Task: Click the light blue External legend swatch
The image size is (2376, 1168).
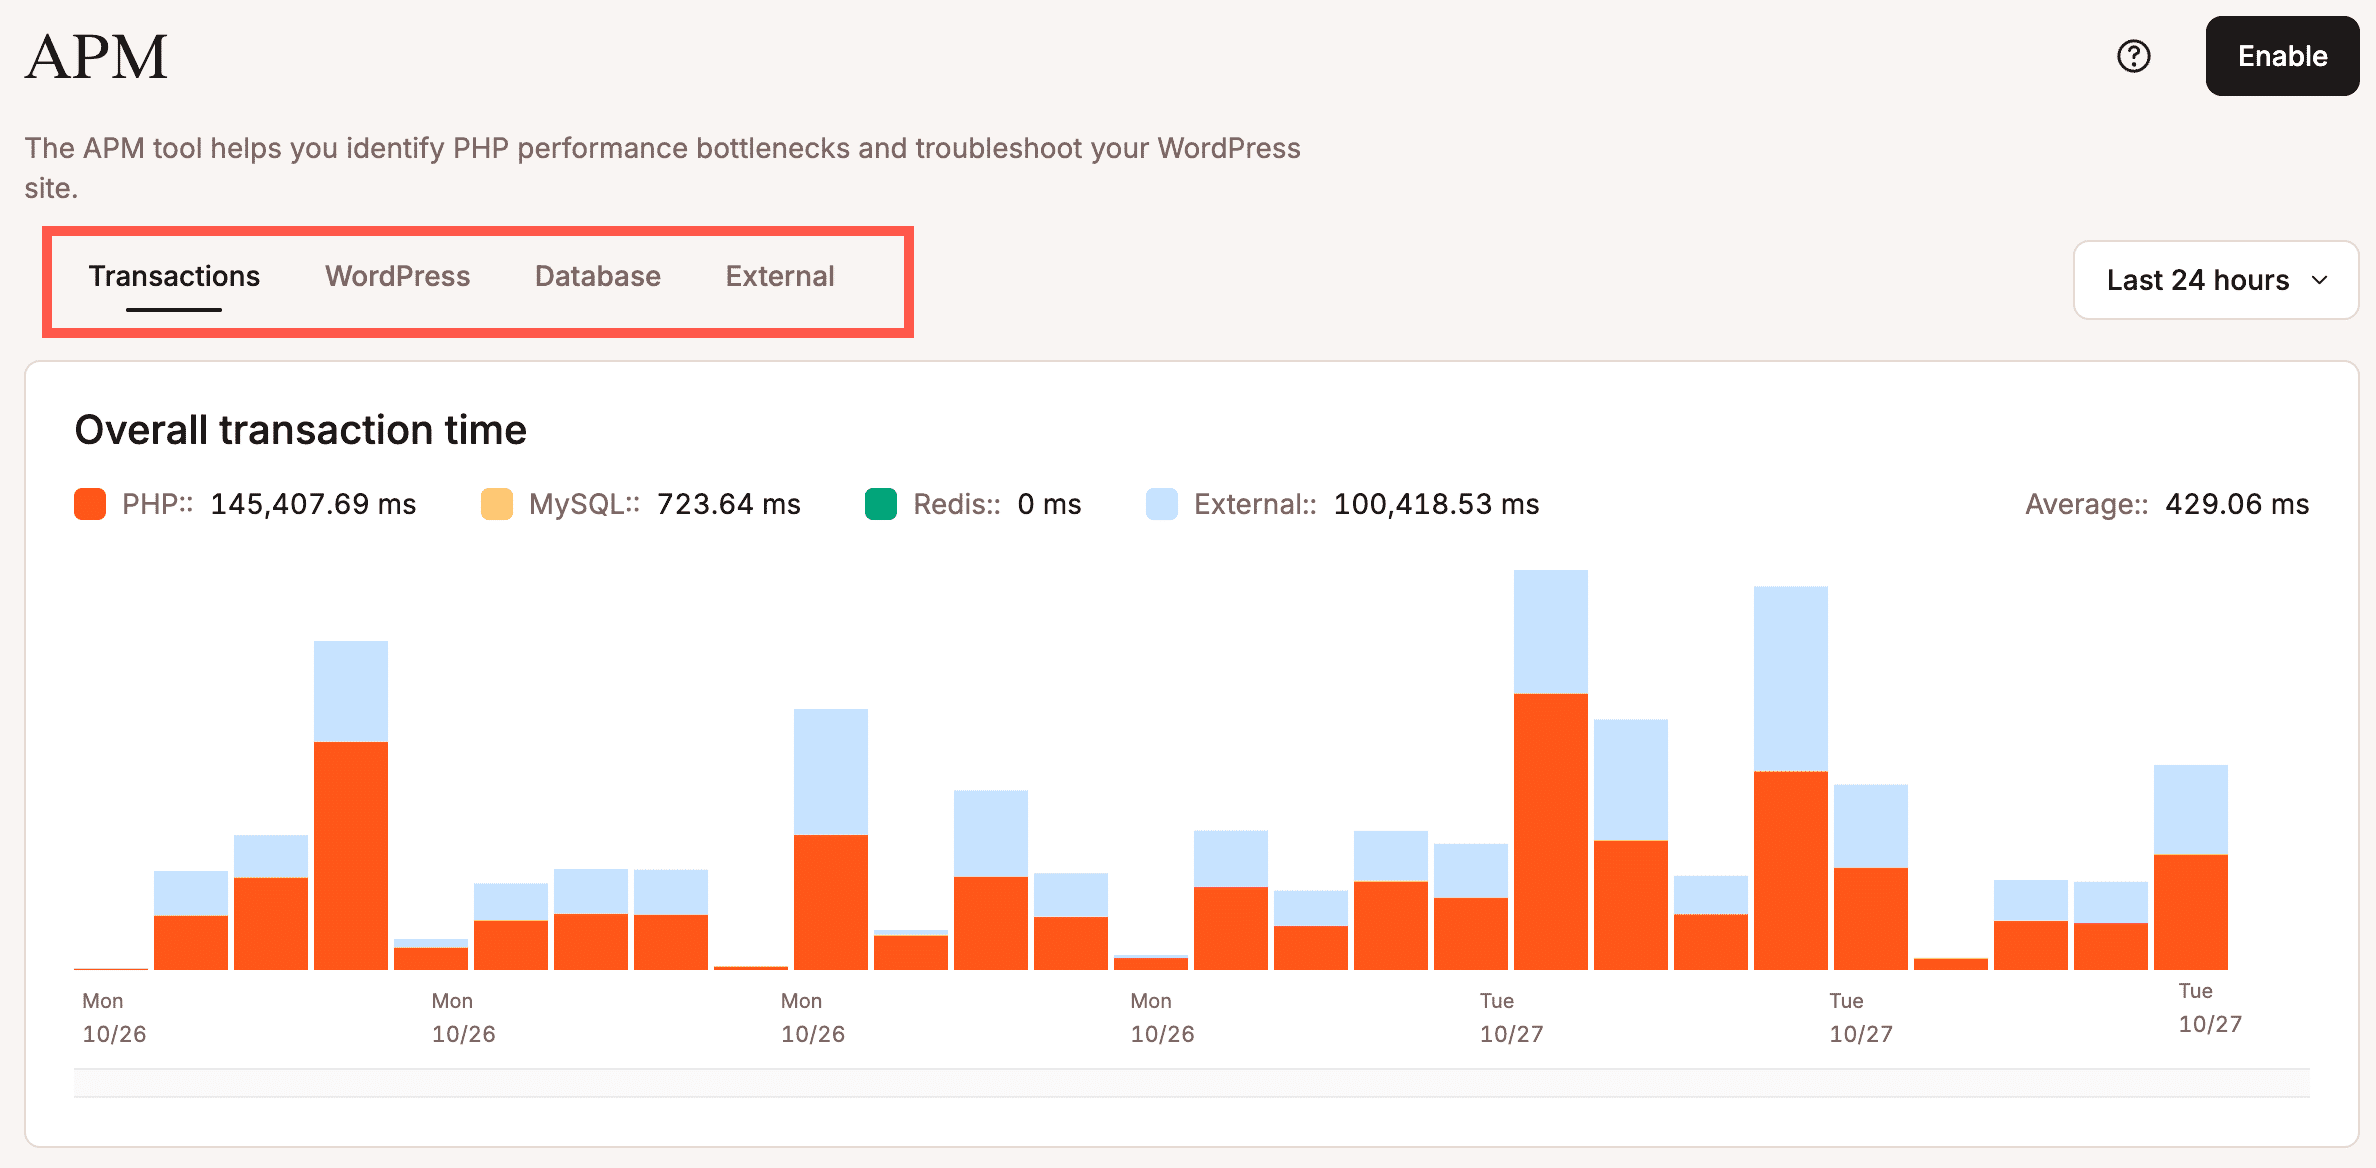Action: click(1162, 504)
